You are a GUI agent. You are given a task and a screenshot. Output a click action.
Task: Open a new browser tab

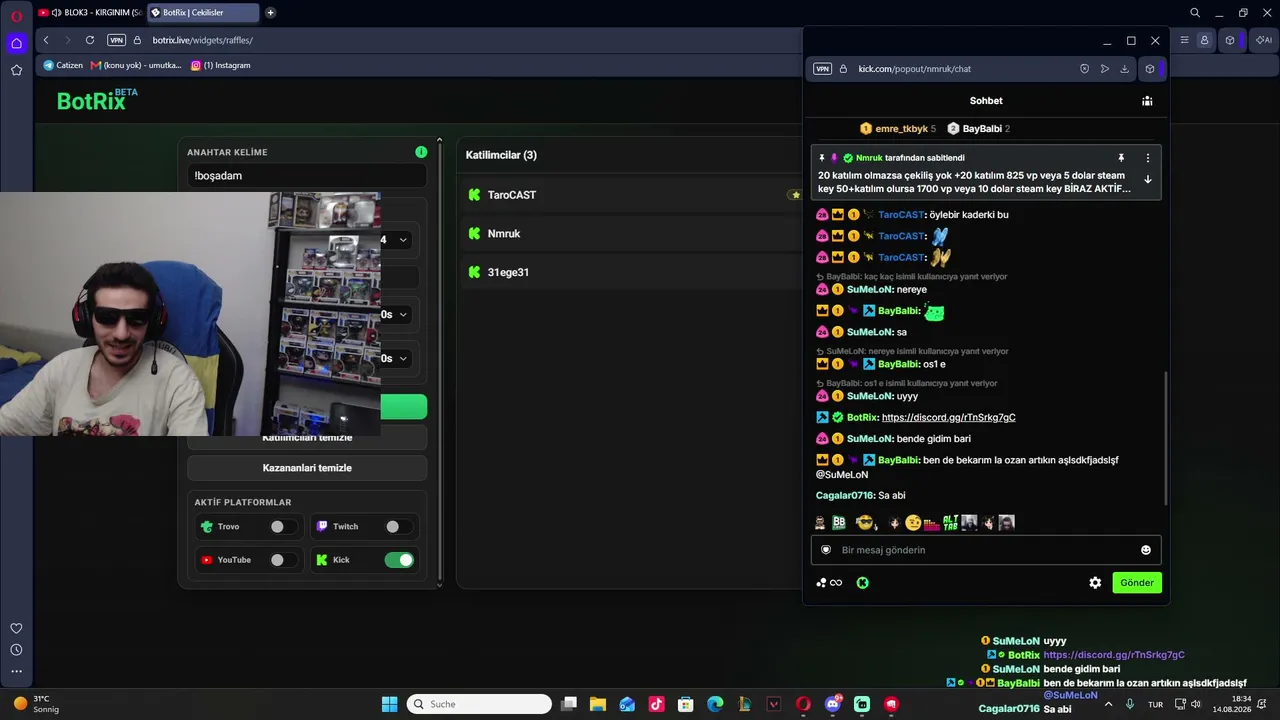pos(270,13)
